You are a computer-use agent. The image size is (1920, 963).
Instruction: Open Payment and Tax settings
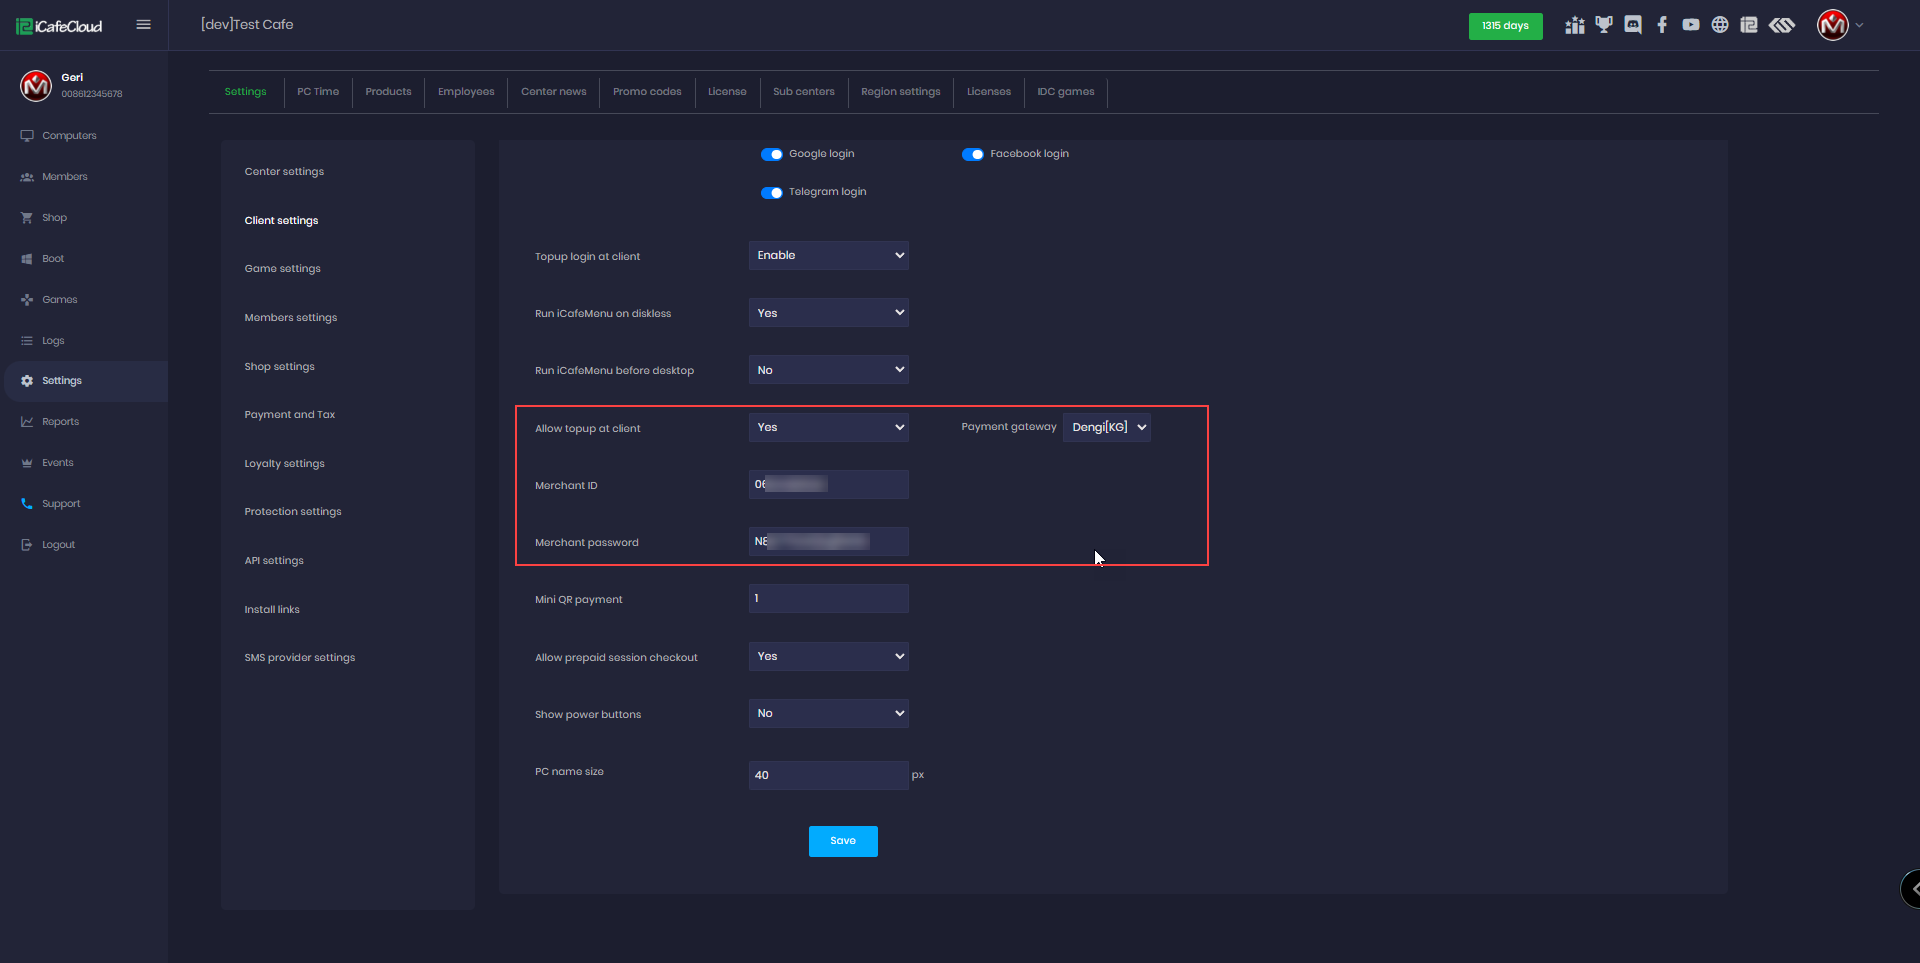click(x=290, y=415)
